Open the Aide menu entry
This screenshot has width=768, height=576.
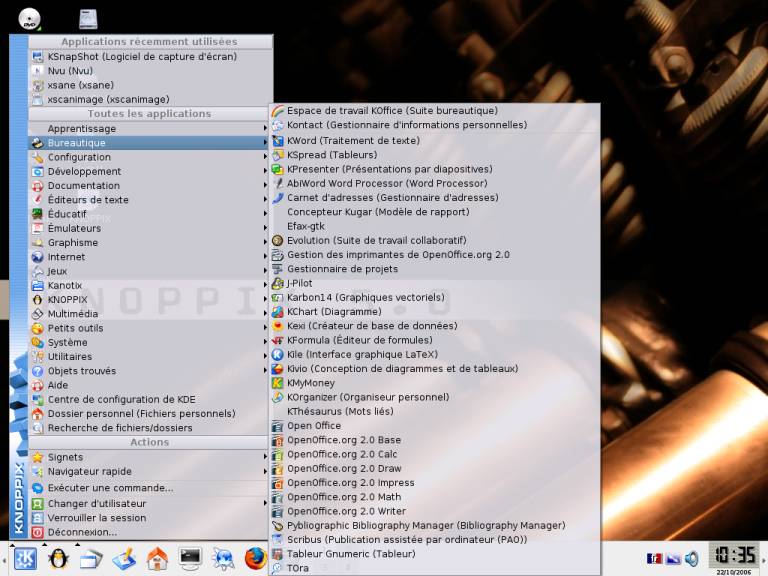point(149,385)
